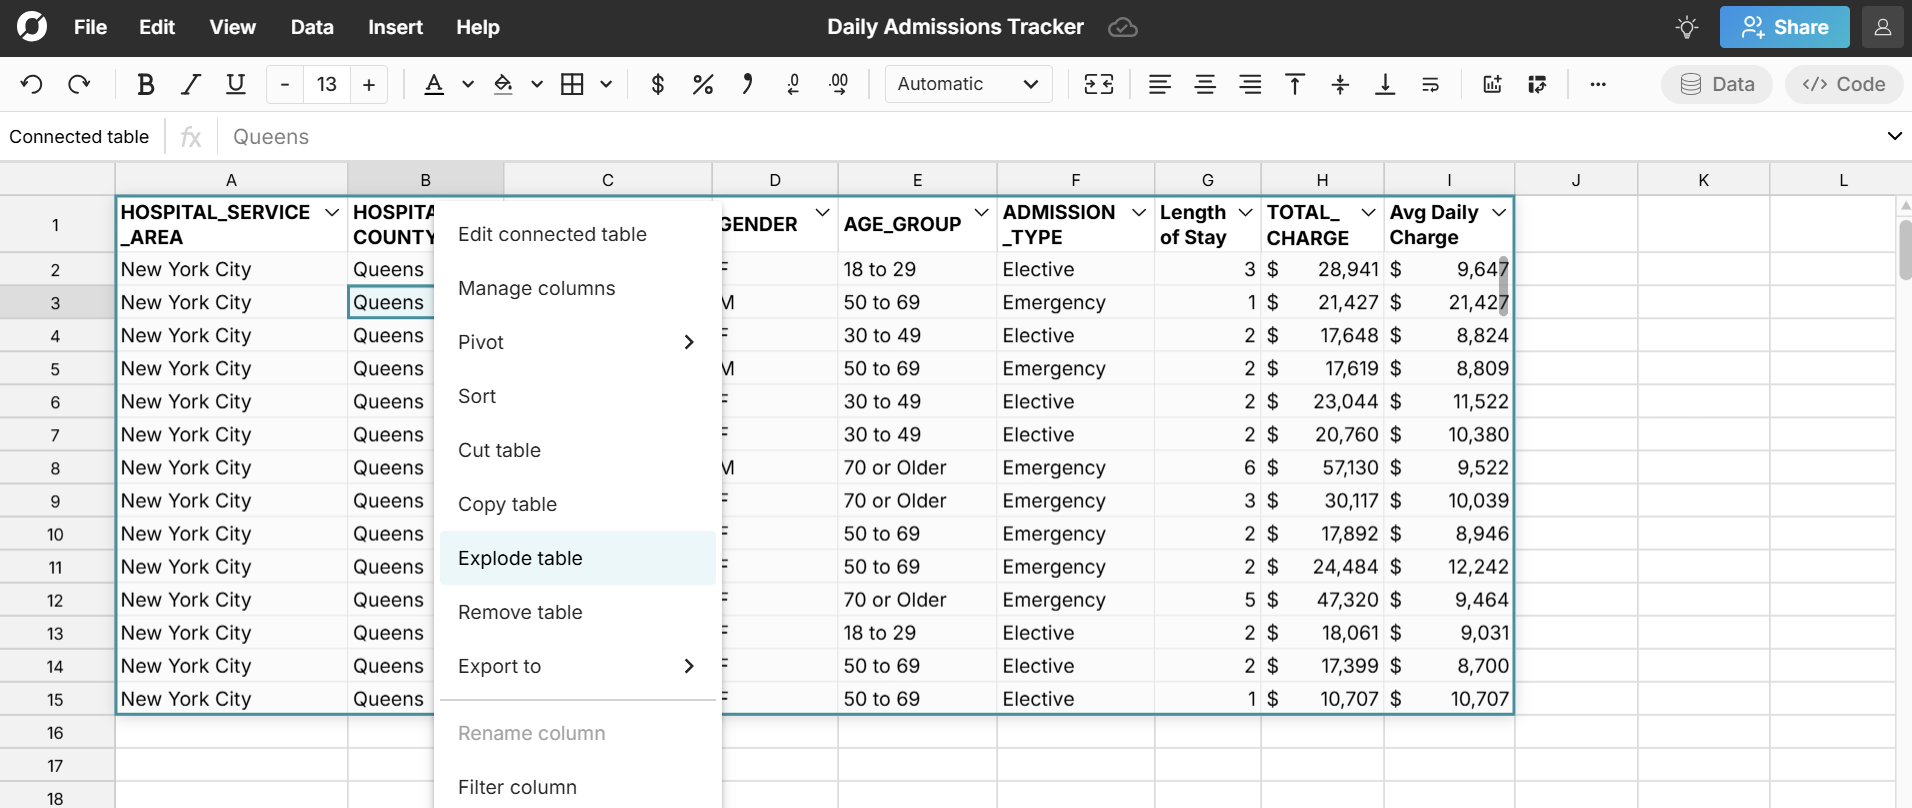Viewport: 1912px width, 808px height.
Task: Select Filter column menu entry
Action: coord(577,787)
